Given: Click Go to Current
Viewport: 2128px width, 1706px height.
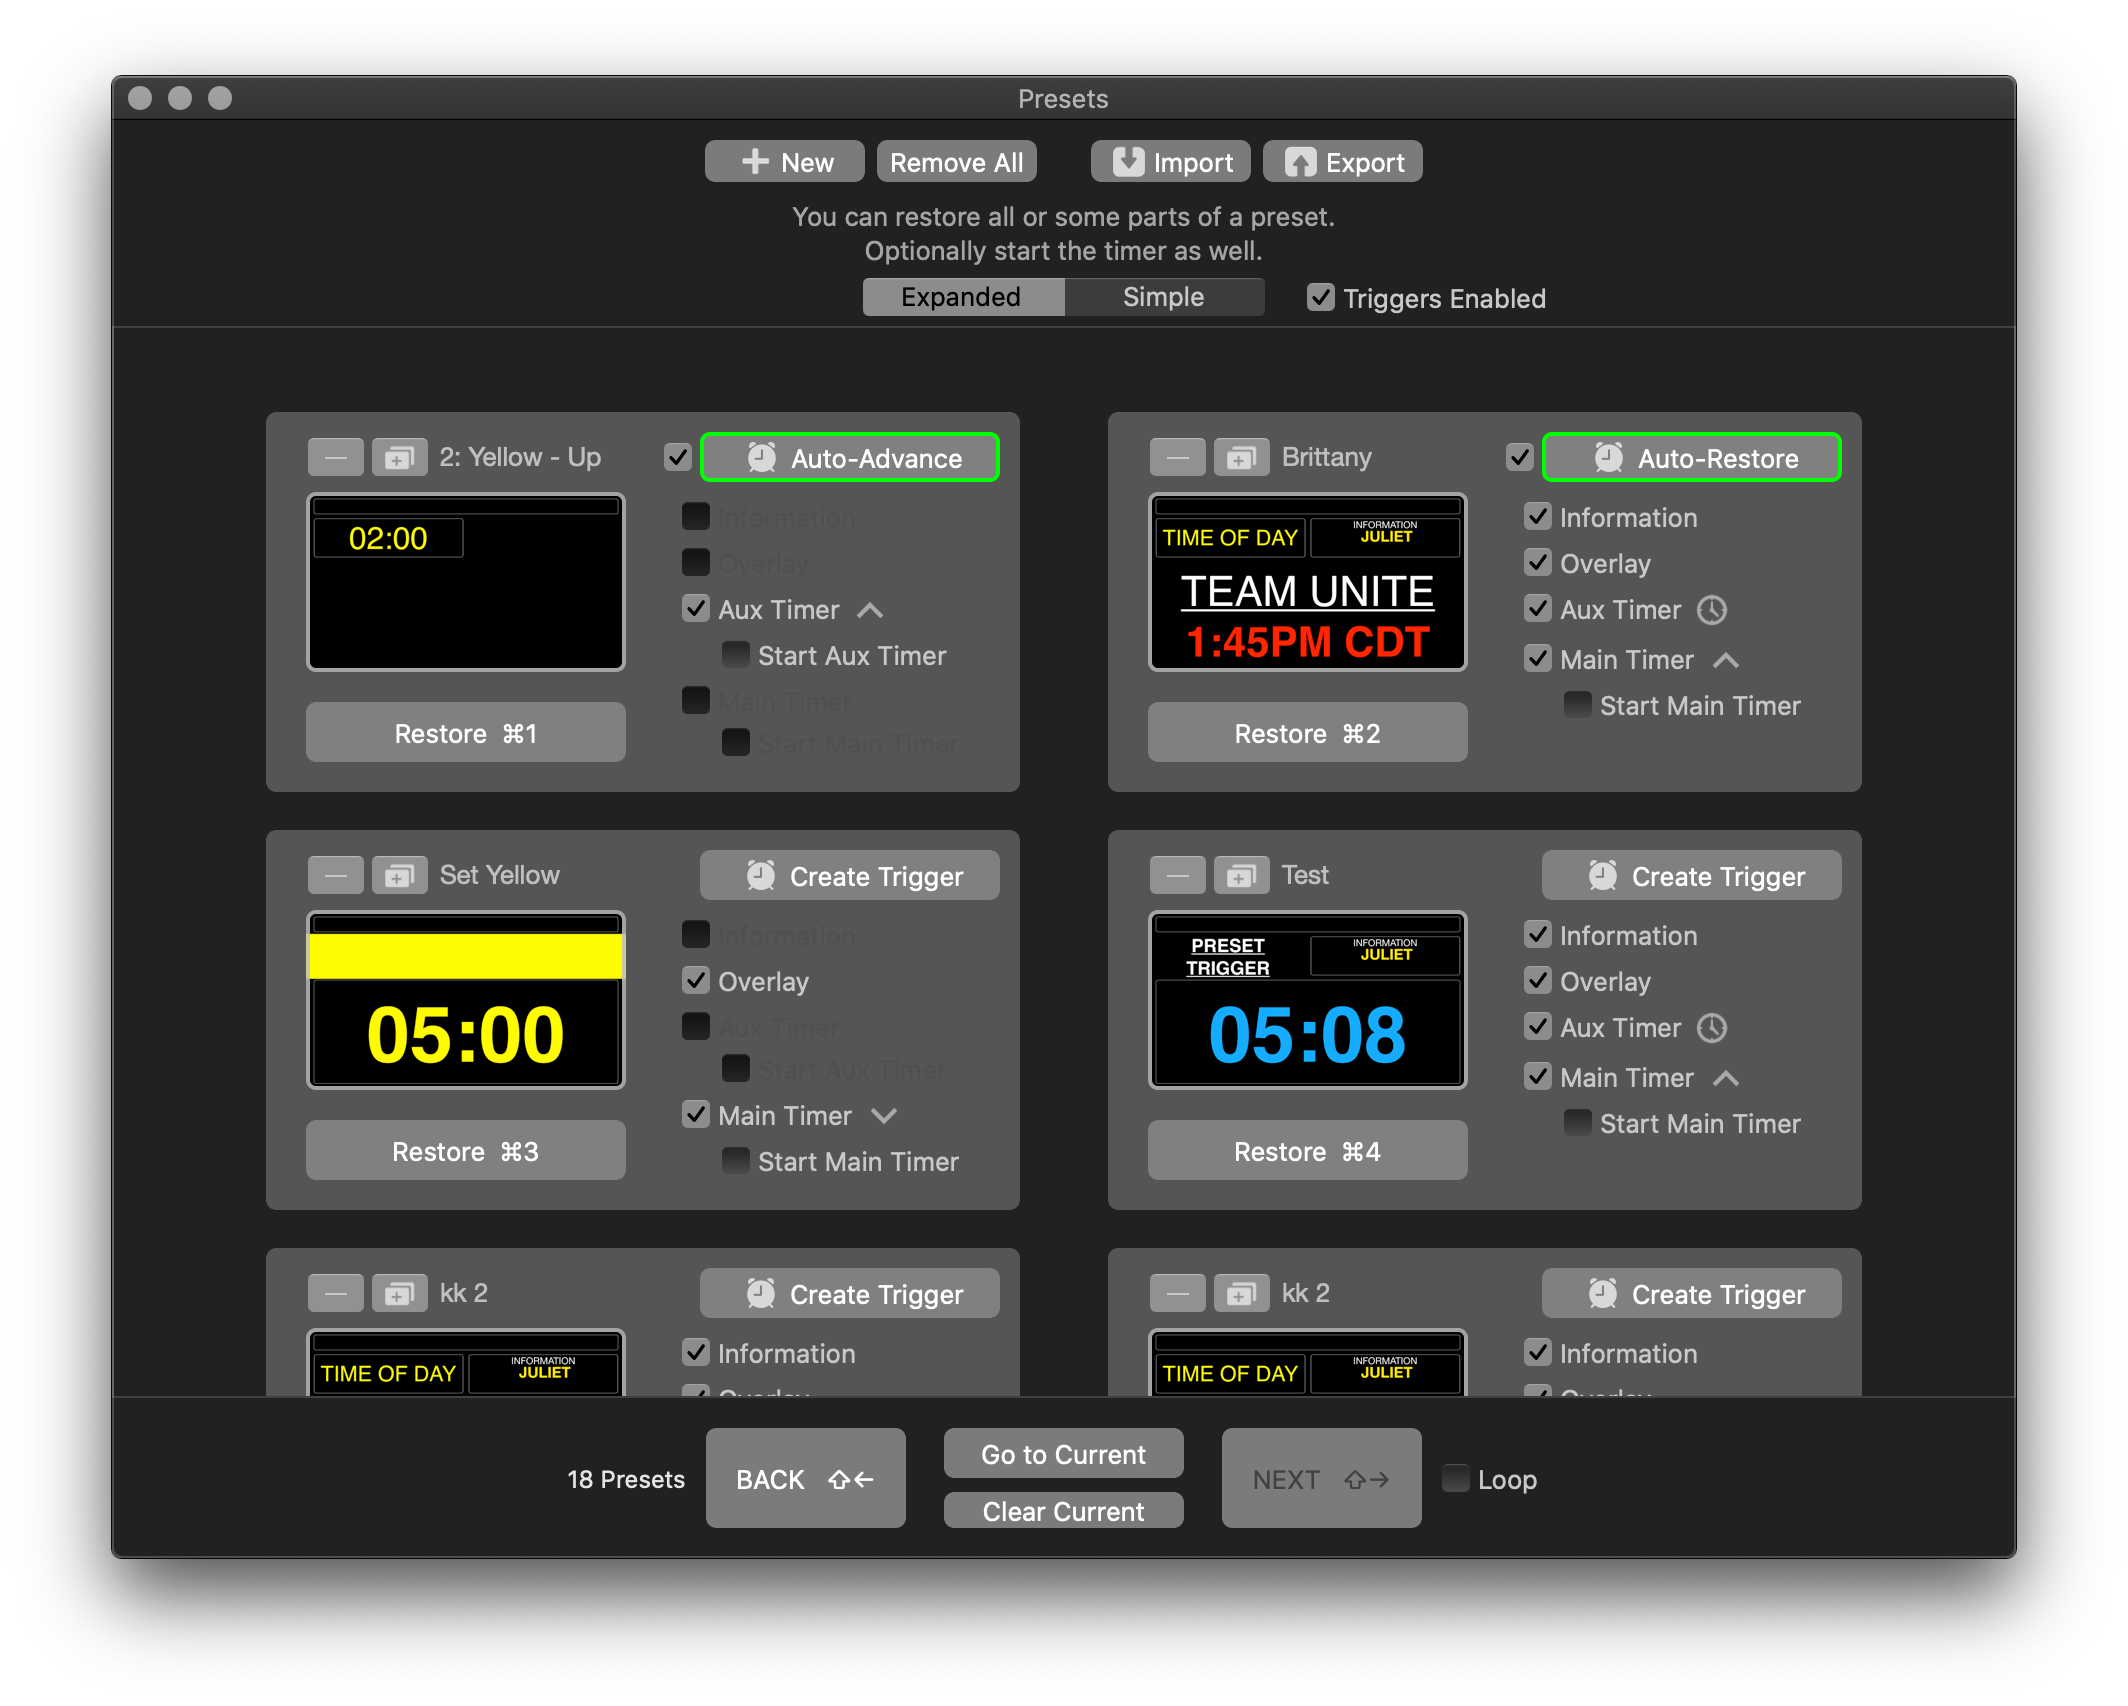Looking at the screenshot, I should (1064, 1454).
